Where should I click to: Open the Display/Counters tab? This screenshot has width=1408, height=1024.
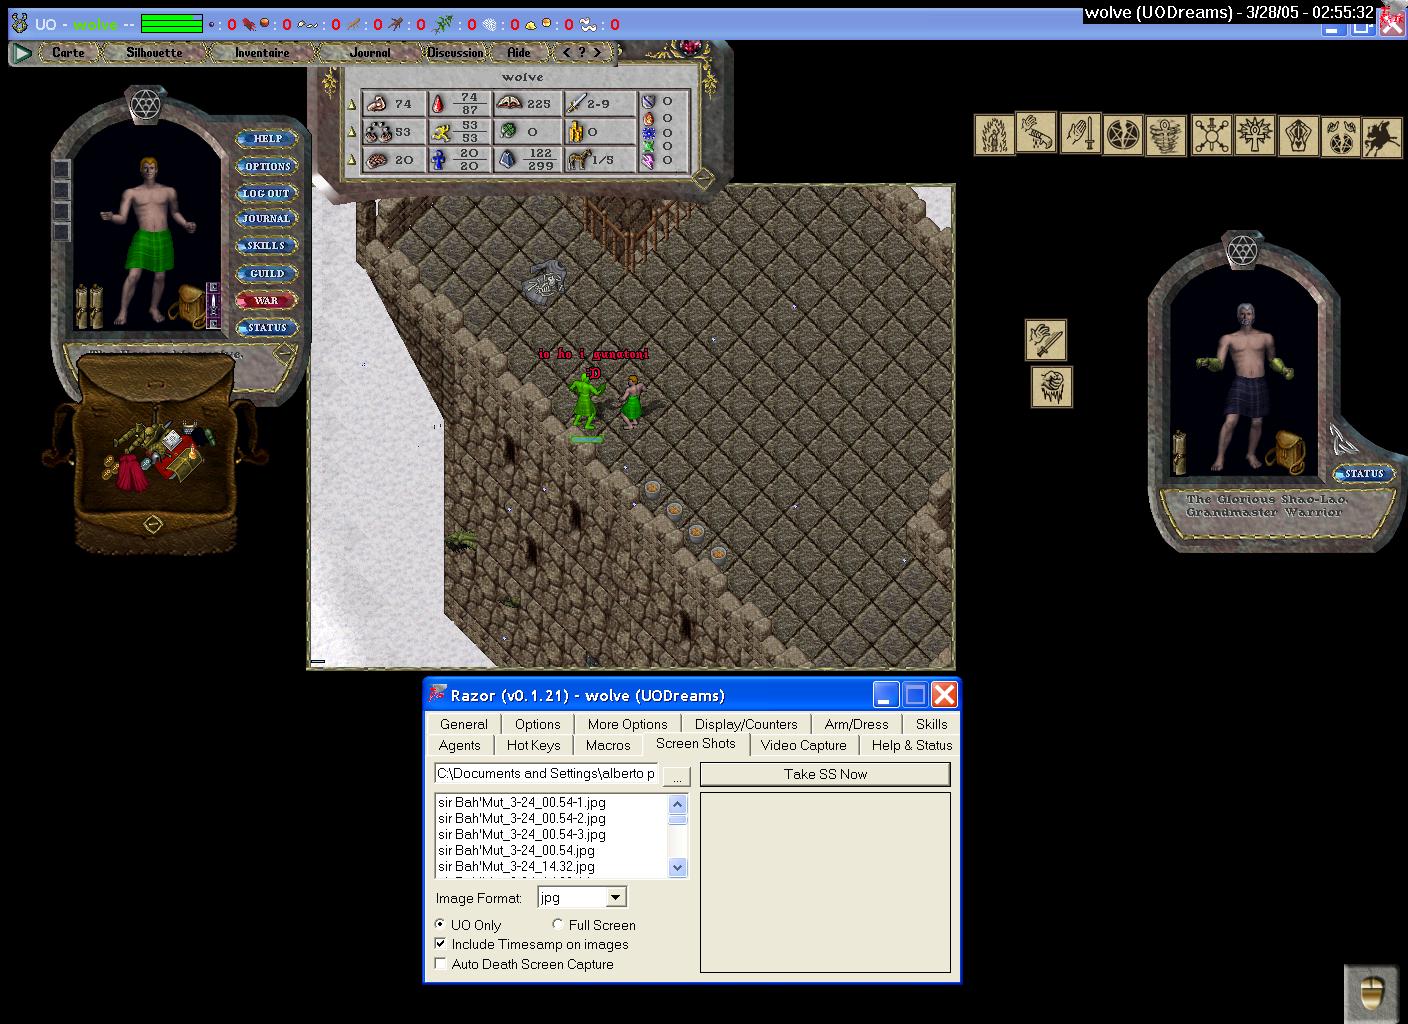746,724
